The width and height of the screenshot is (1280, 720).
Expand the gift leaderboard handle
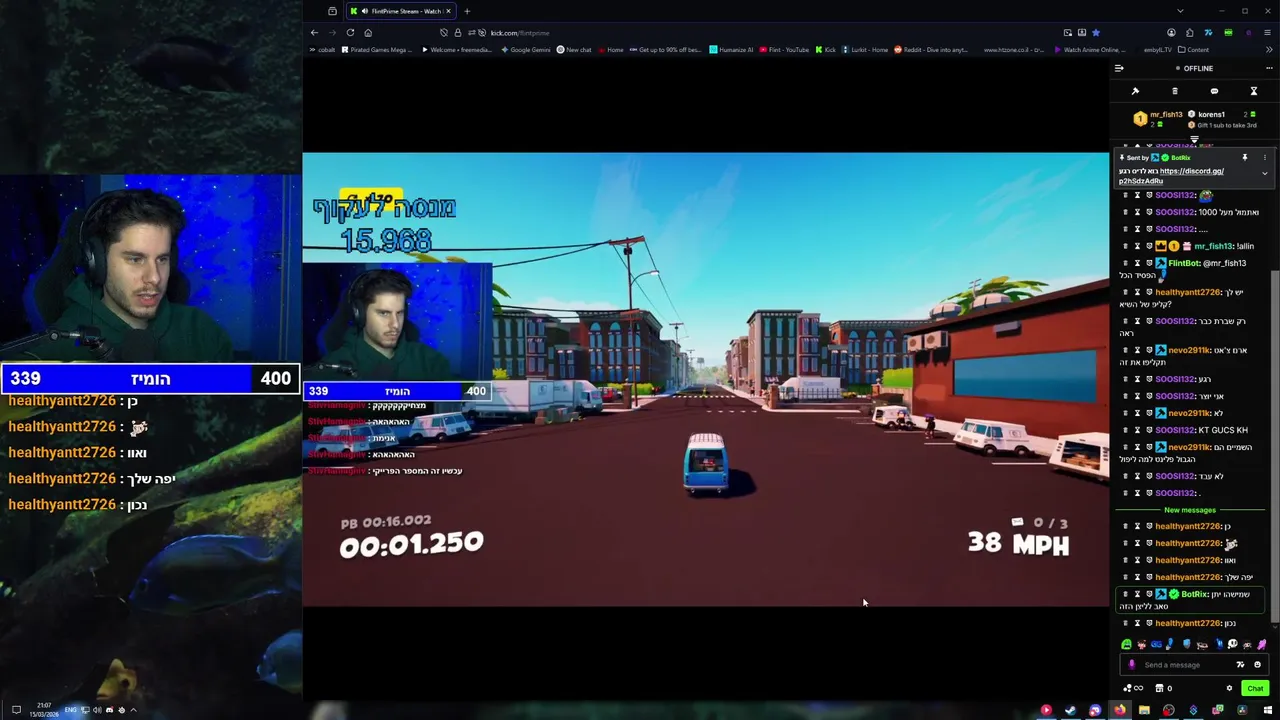(x=1194, y=139)
